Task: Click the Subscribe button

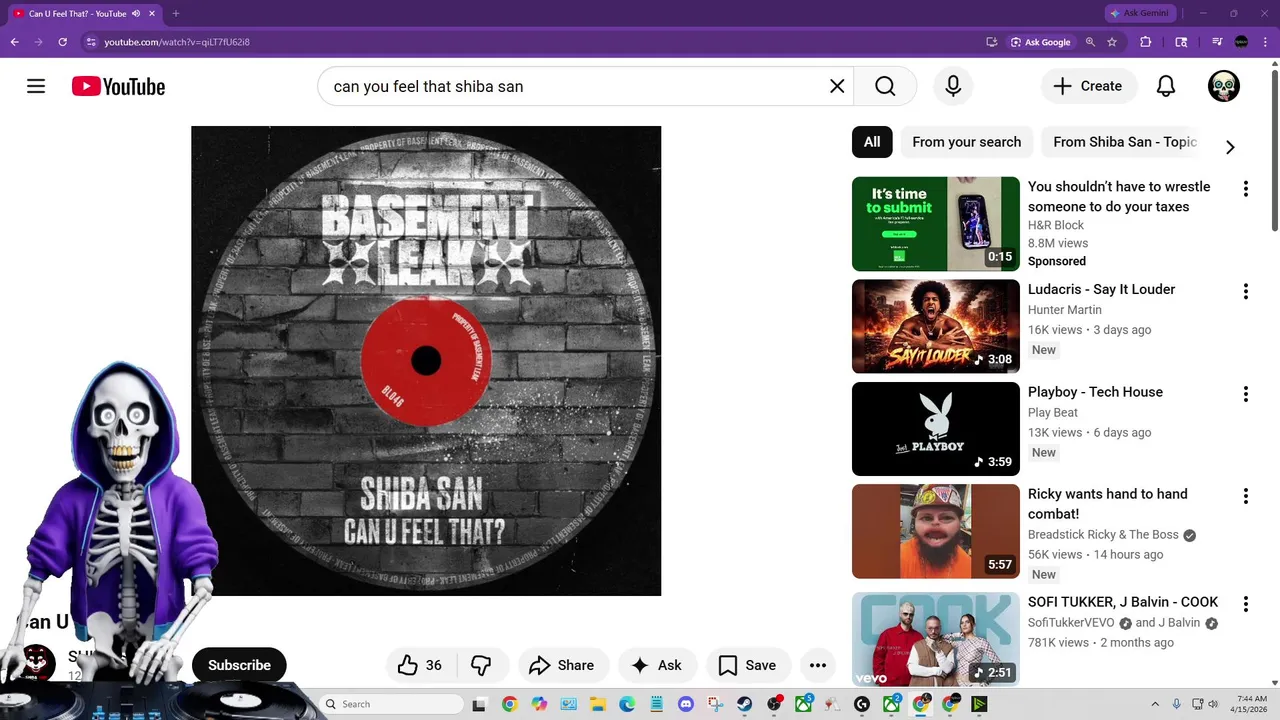Action: (x=239, y=665)
